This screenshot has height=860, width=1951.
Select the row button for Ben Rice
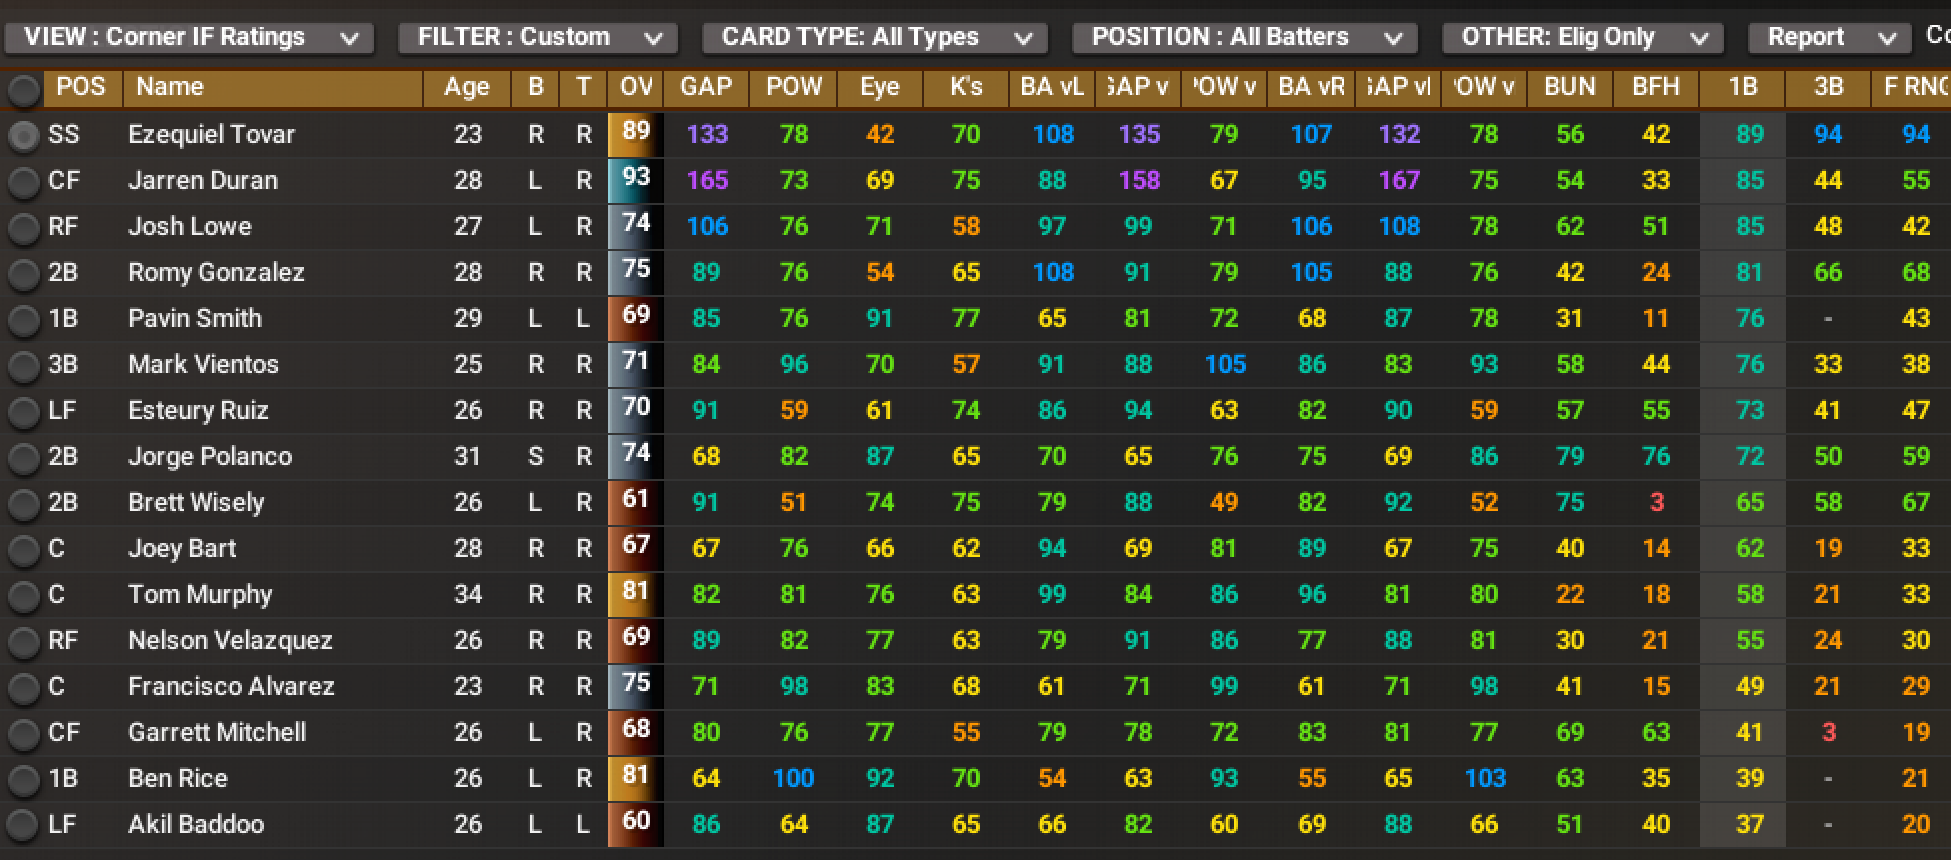(x=23, y=779)
